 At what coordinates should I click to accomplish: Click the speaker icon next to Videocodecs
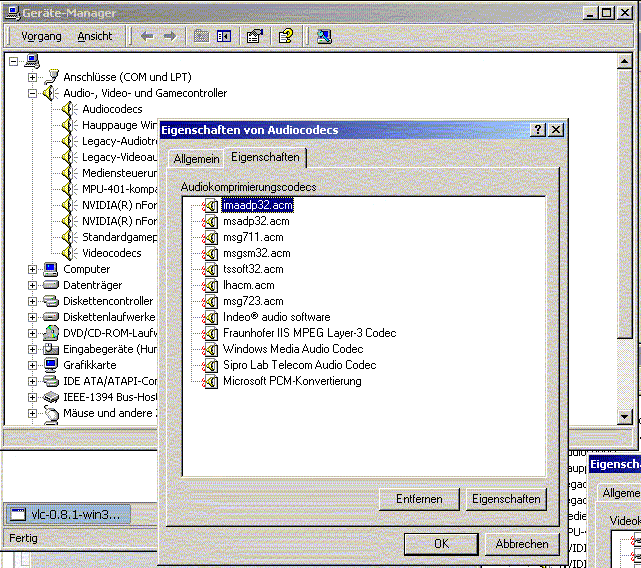(69, 253)
